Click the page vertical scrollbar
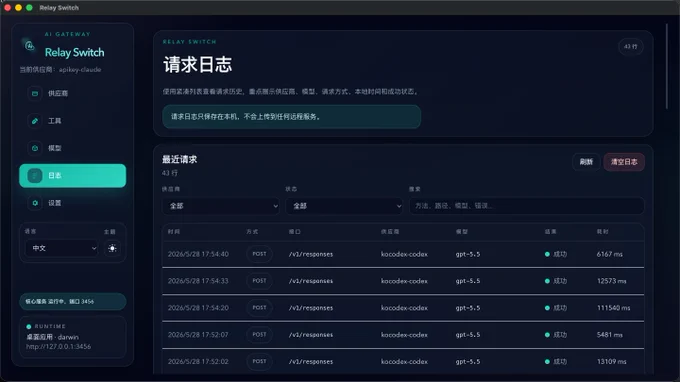Image resolution: width=680 pixels, height=382 pixels. point(667,66)
